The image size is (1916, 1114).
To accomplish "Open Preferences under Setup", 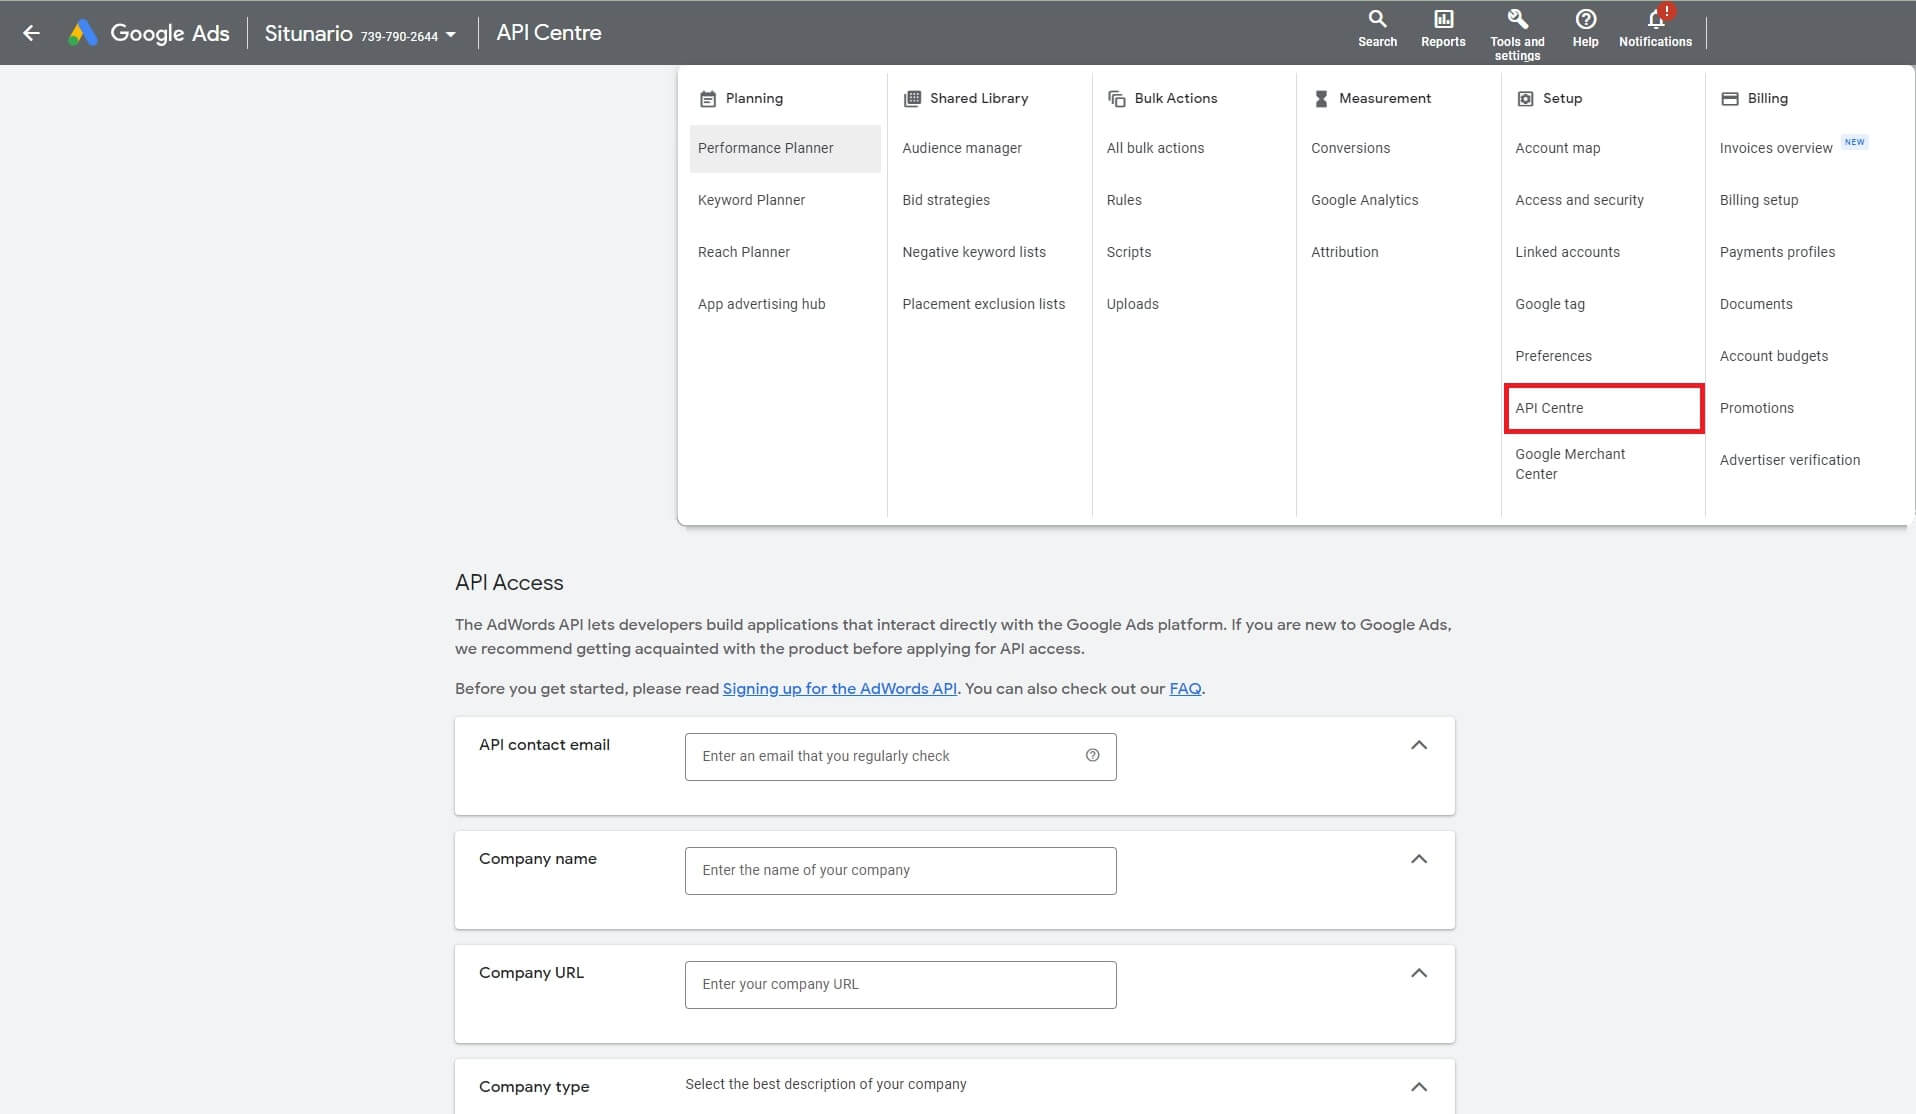I will [x=1553, y=356].
